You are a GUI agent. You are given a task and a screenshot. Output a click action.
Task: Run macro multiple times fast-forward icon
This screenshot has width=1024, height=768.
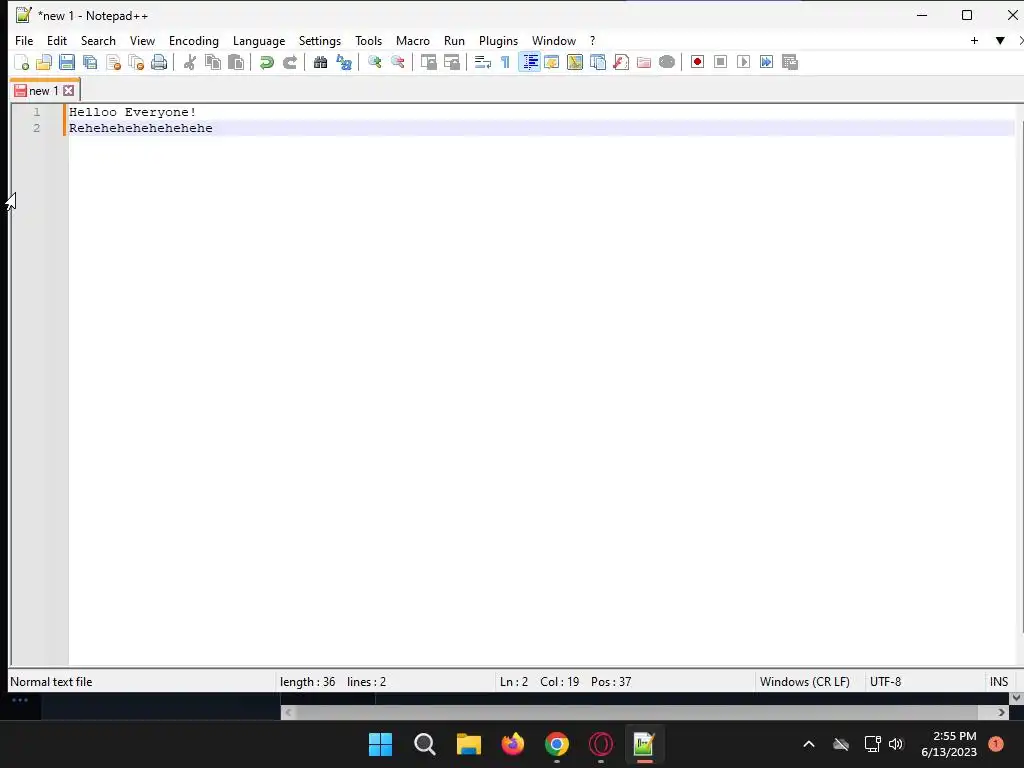767,62
